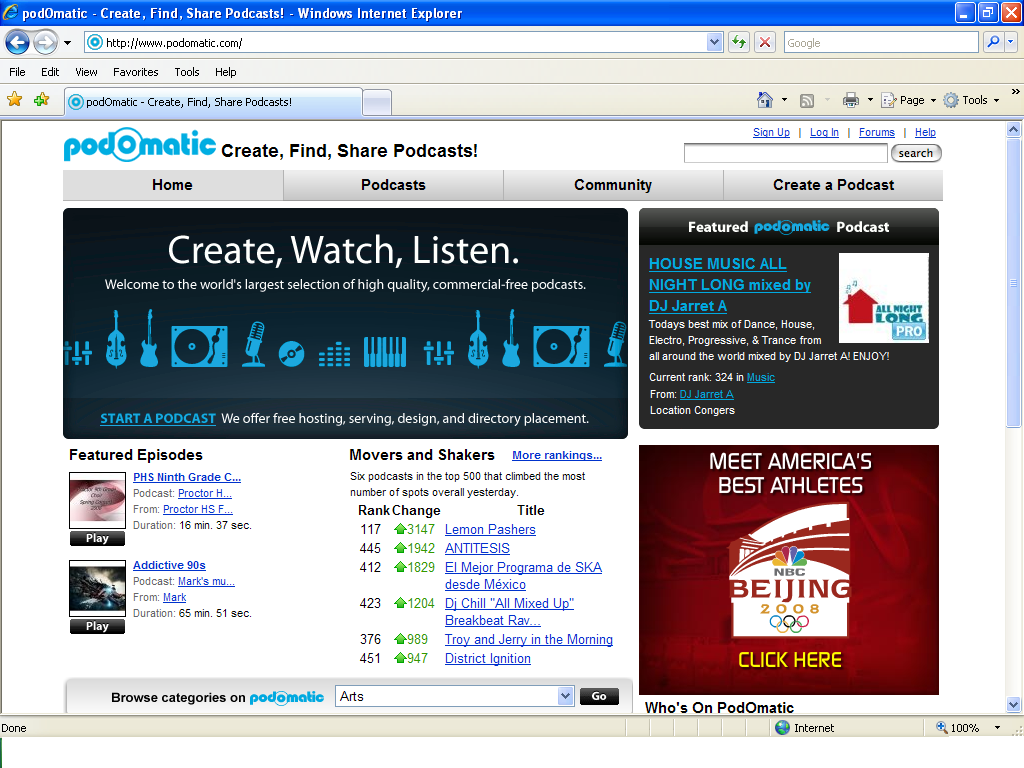Expand the address bar URL dropdown
The height and width of the screenshot is (768, 1024).
click(x=714, y=42)
